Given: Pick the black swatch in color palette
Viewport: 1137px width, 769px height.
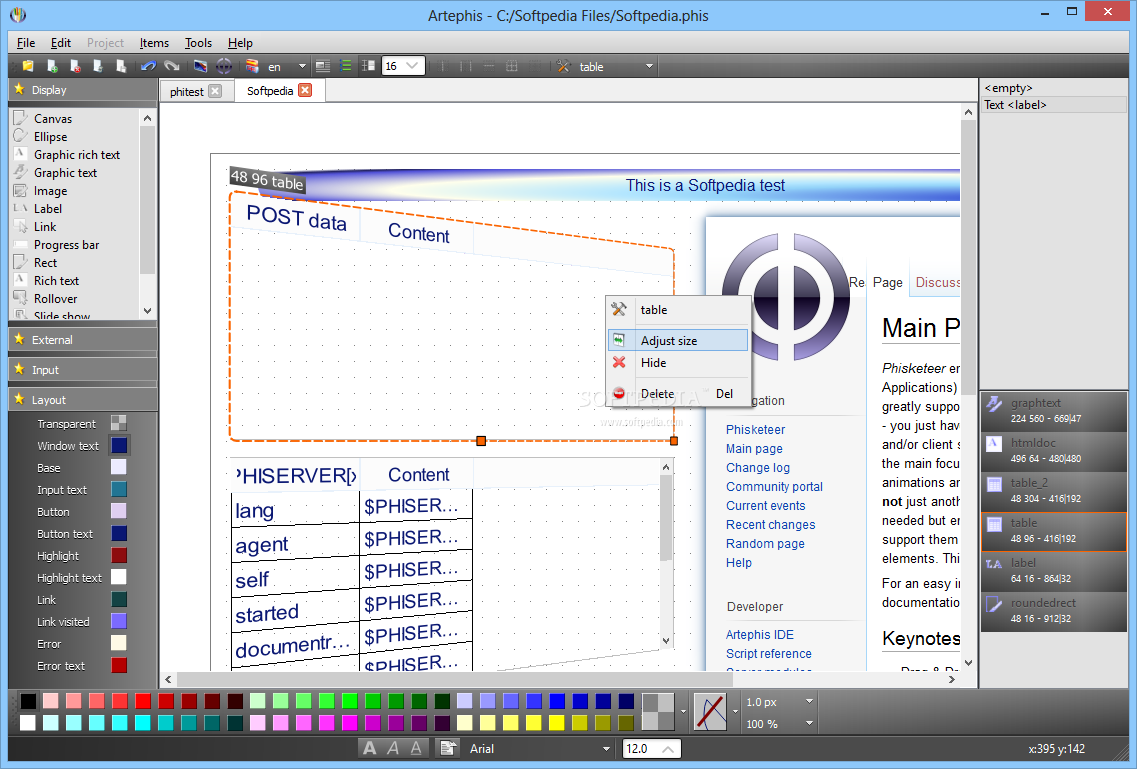Looking at the screenshot, I should point(28,701).
